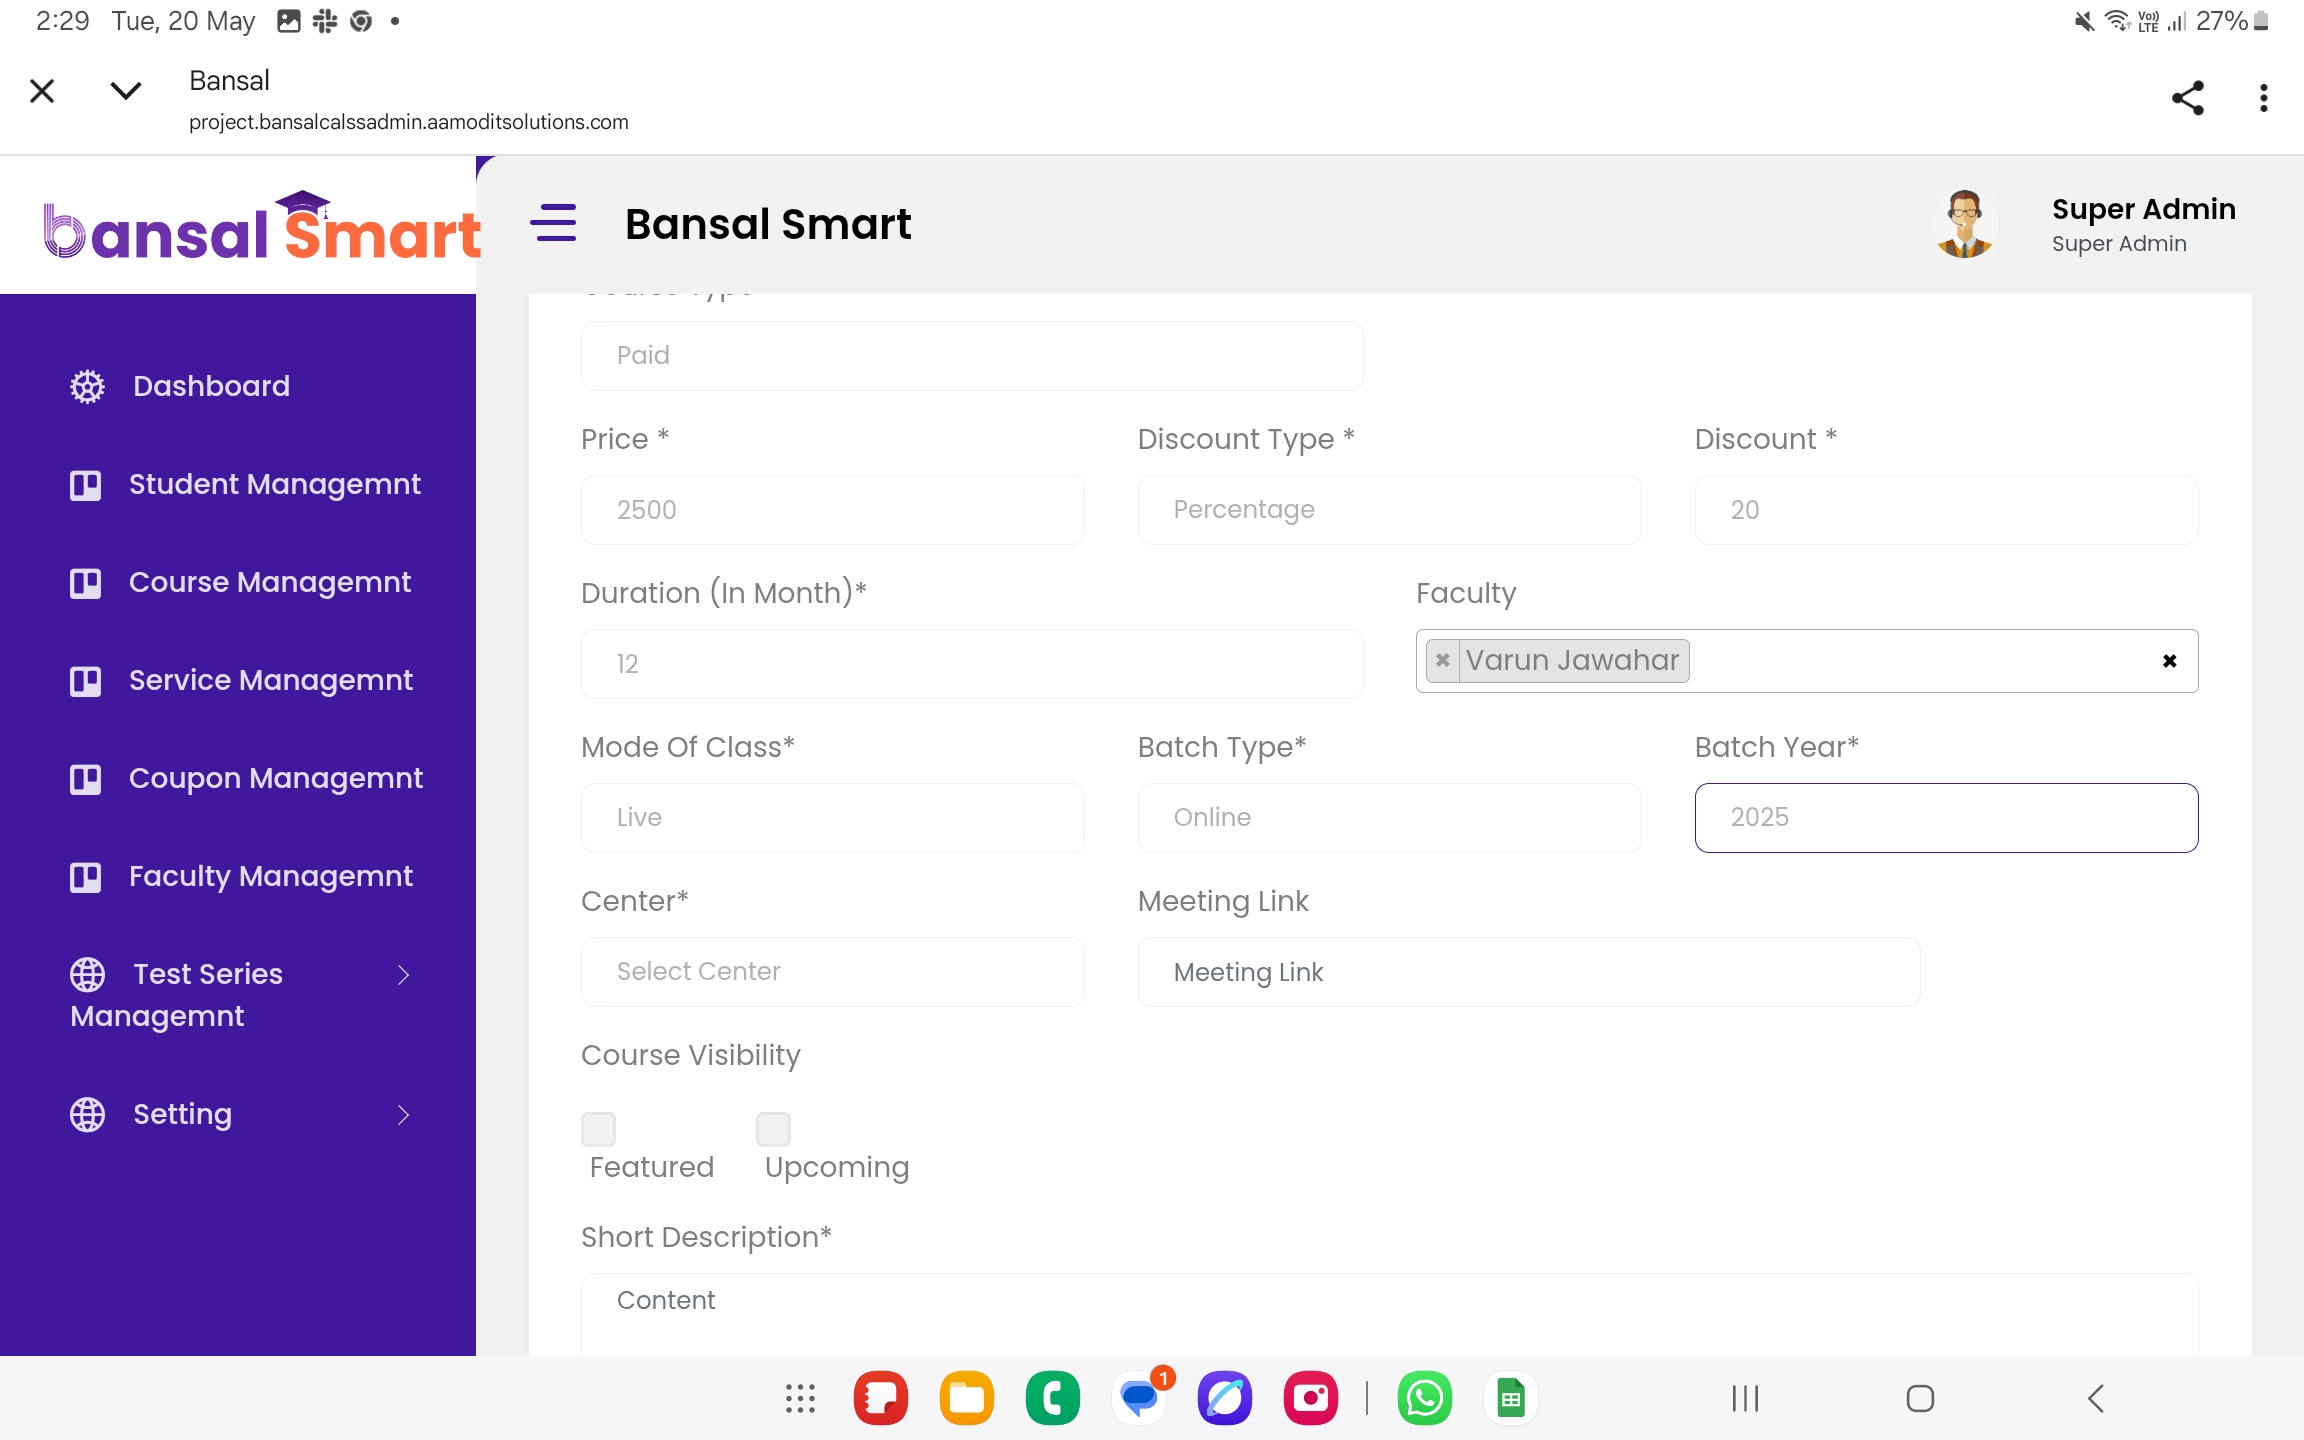Click the Duration field showing 12

972,664
